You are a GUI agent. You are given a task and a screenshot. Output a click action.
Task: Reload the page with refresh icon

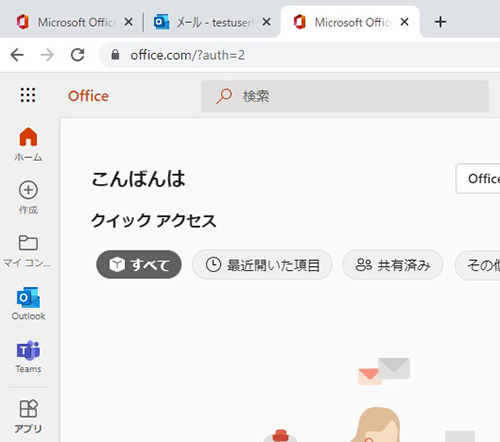tap(78, 55)
